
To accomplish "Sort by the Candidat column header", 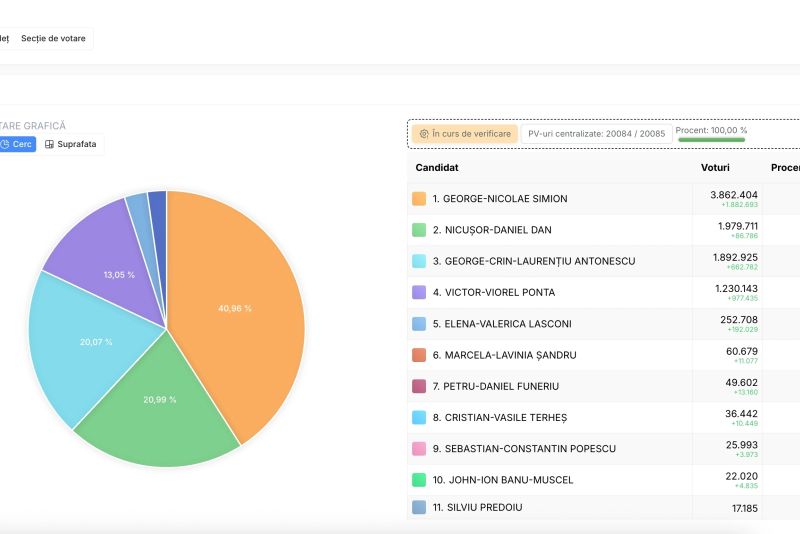I will [437, 168].
